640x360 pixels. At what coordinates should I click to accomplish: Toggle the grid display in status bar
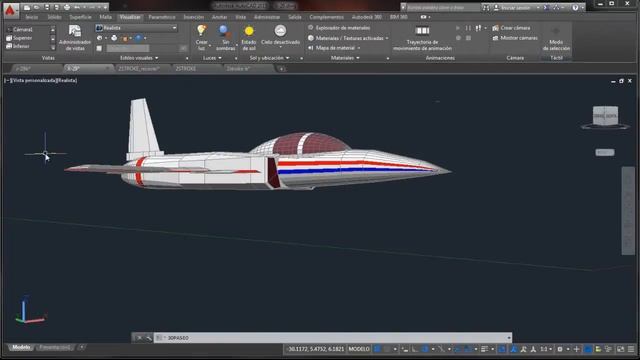[378, 349]
